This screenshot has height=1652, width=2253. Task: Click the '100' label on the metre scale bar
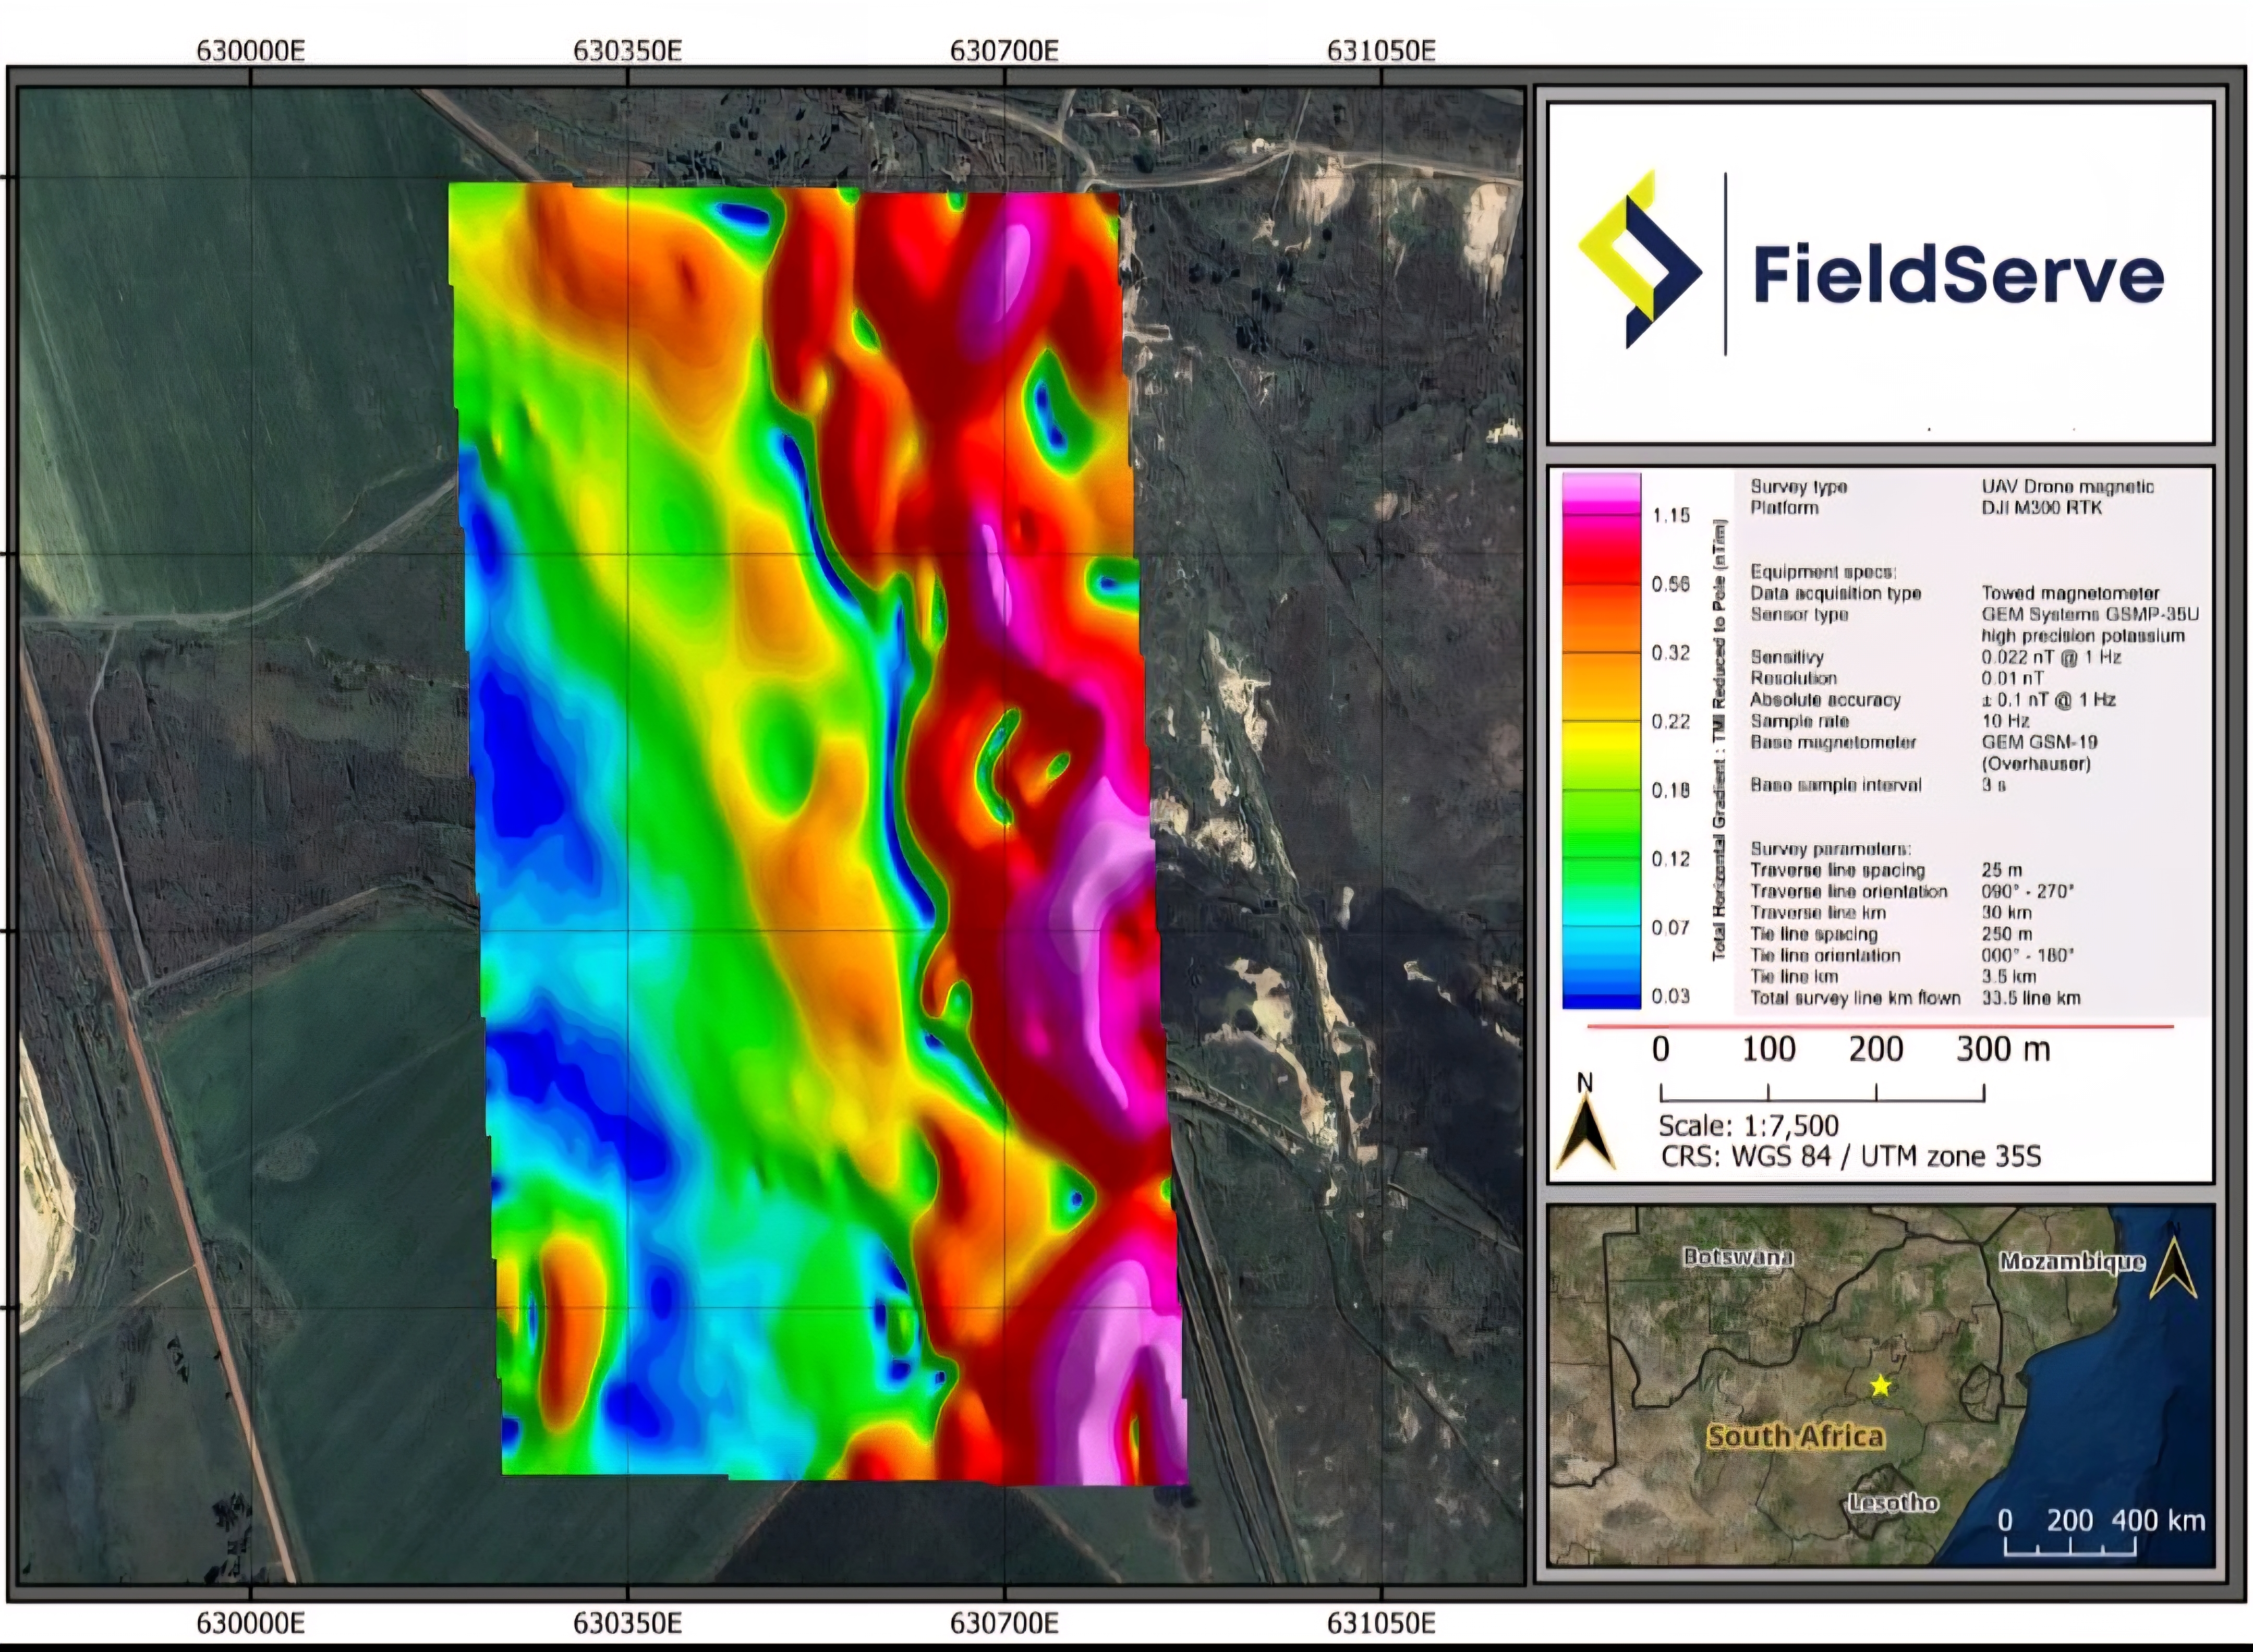click(x=1768, y=1049)
